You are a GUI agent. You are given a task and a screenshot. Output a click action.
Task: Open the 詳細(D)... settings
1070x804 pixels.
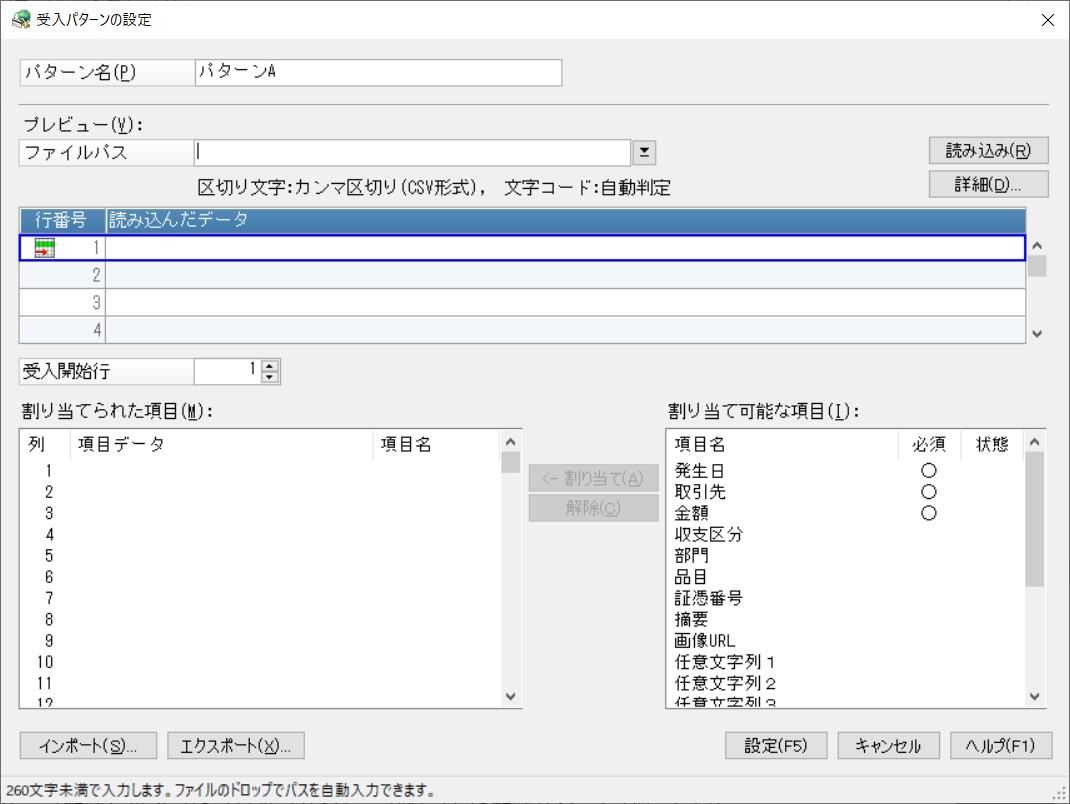987,184
